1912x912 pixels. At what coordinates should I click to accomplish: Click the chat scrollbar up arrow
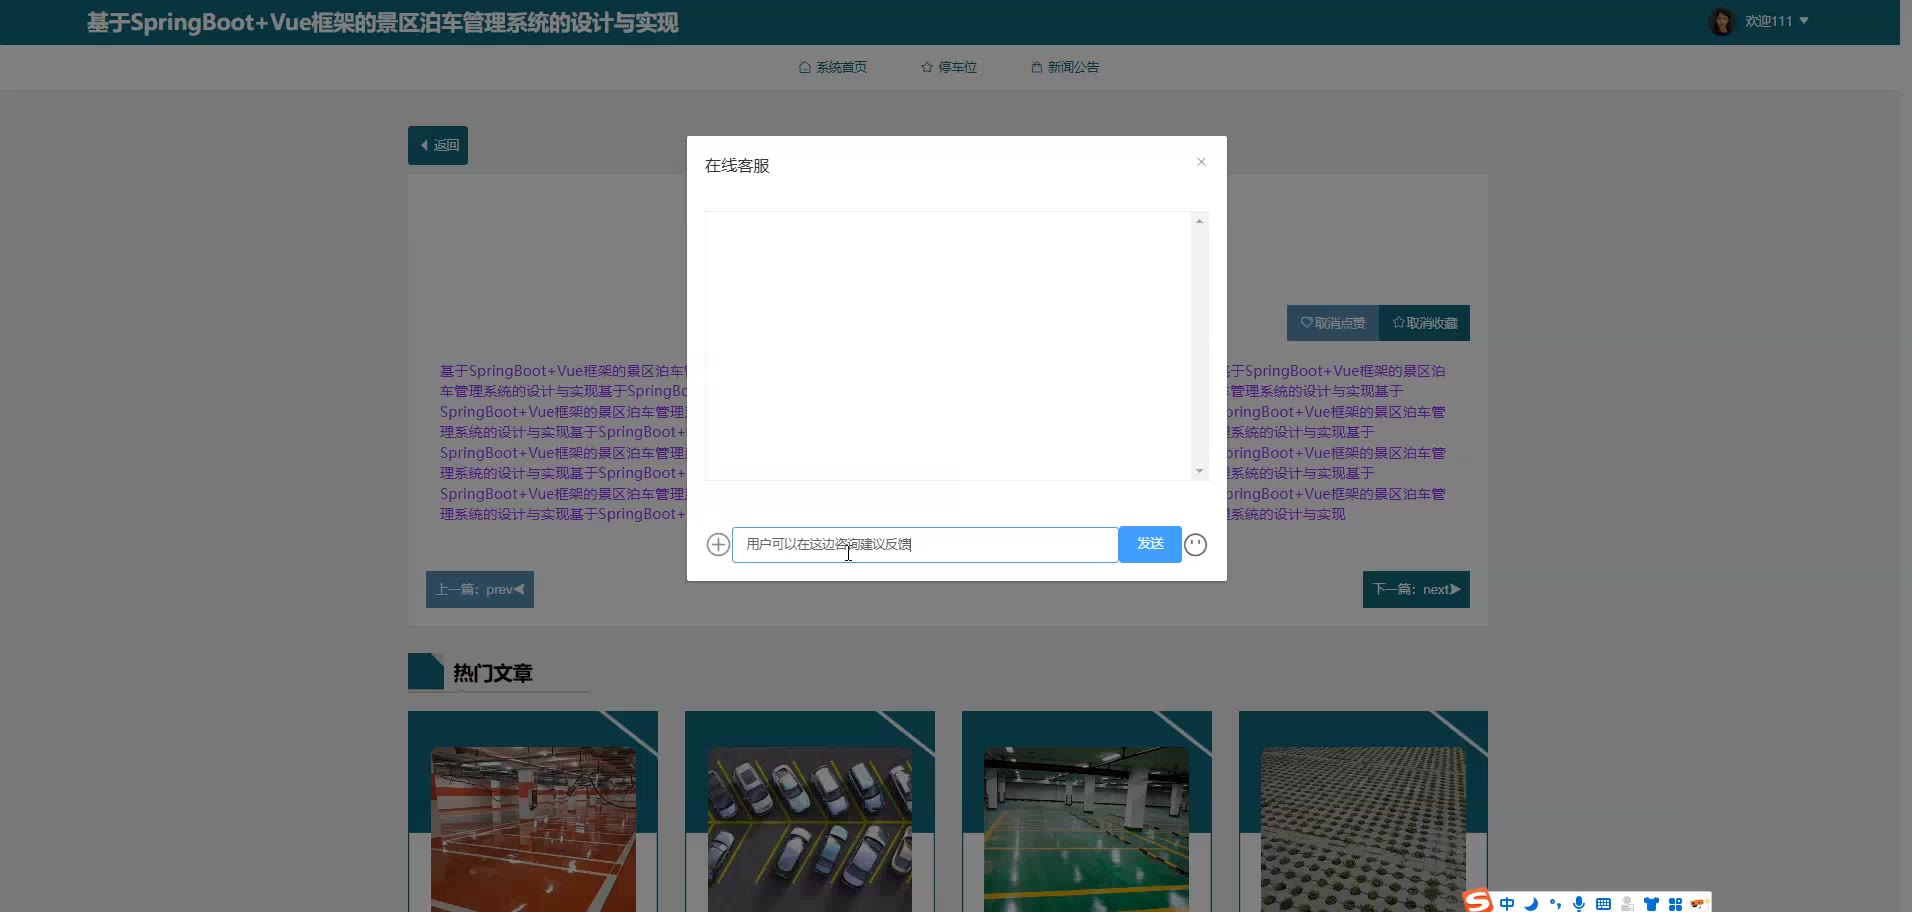[1199, 221]
